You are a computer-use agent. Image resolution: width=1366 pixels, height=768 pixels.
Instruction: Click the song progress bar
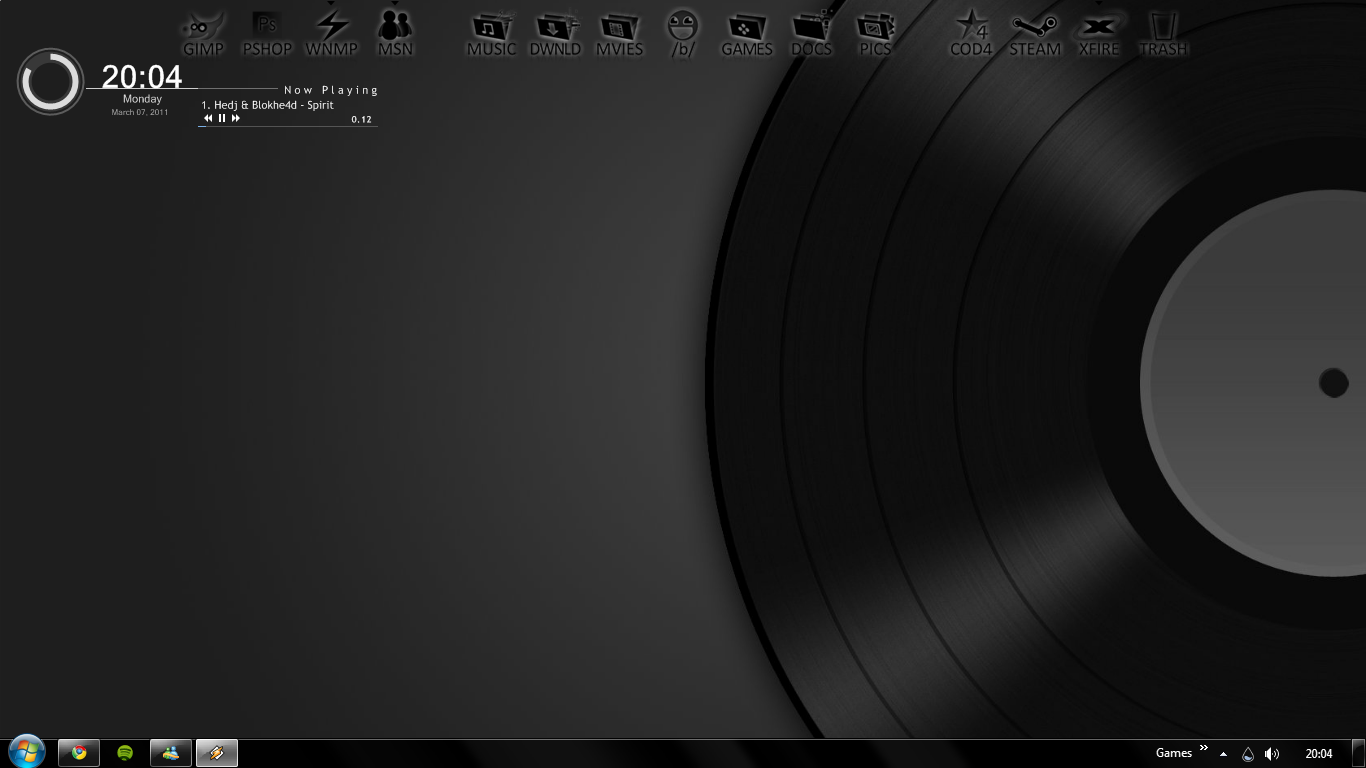tap(288, 126)
